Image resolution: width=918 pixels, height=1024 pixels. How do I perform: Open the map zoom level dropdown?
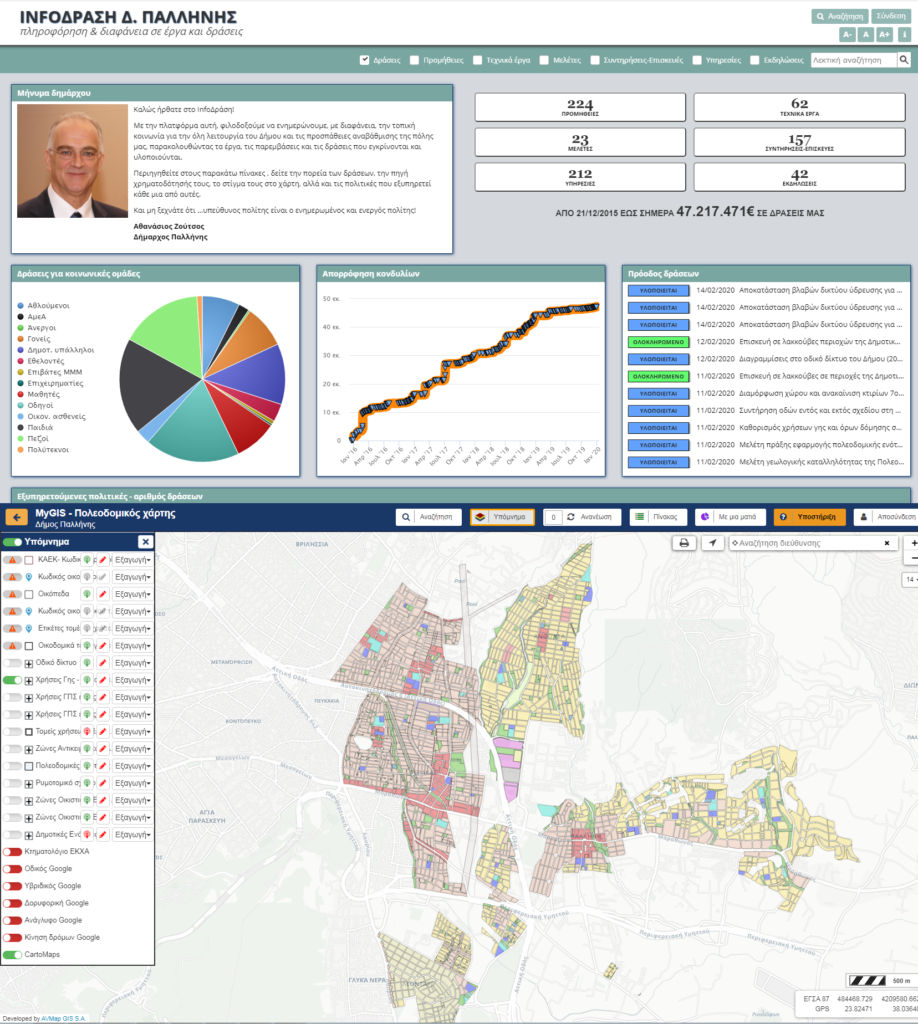(x=910, y=579)
